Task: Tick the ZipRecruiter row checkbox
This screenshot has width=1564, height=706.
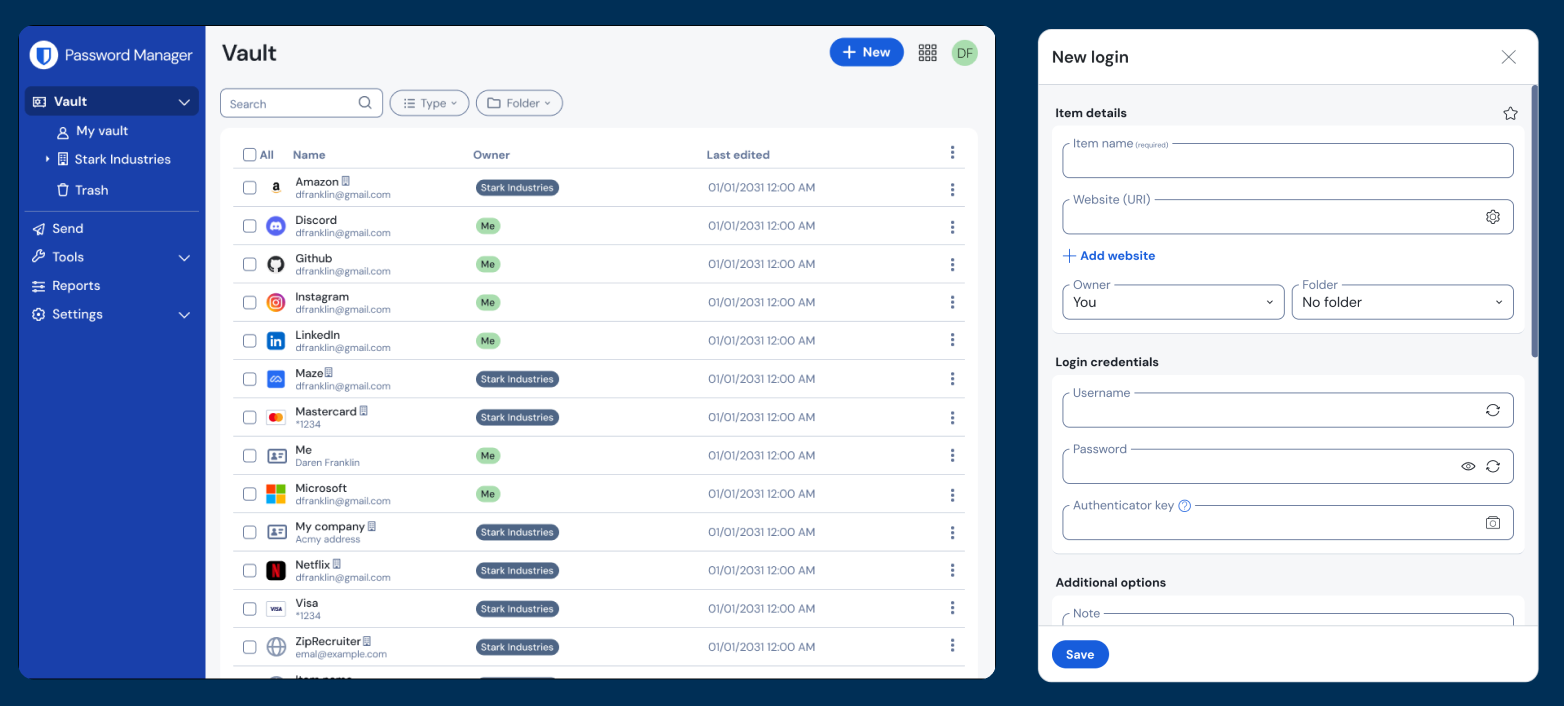Action: 250,647
